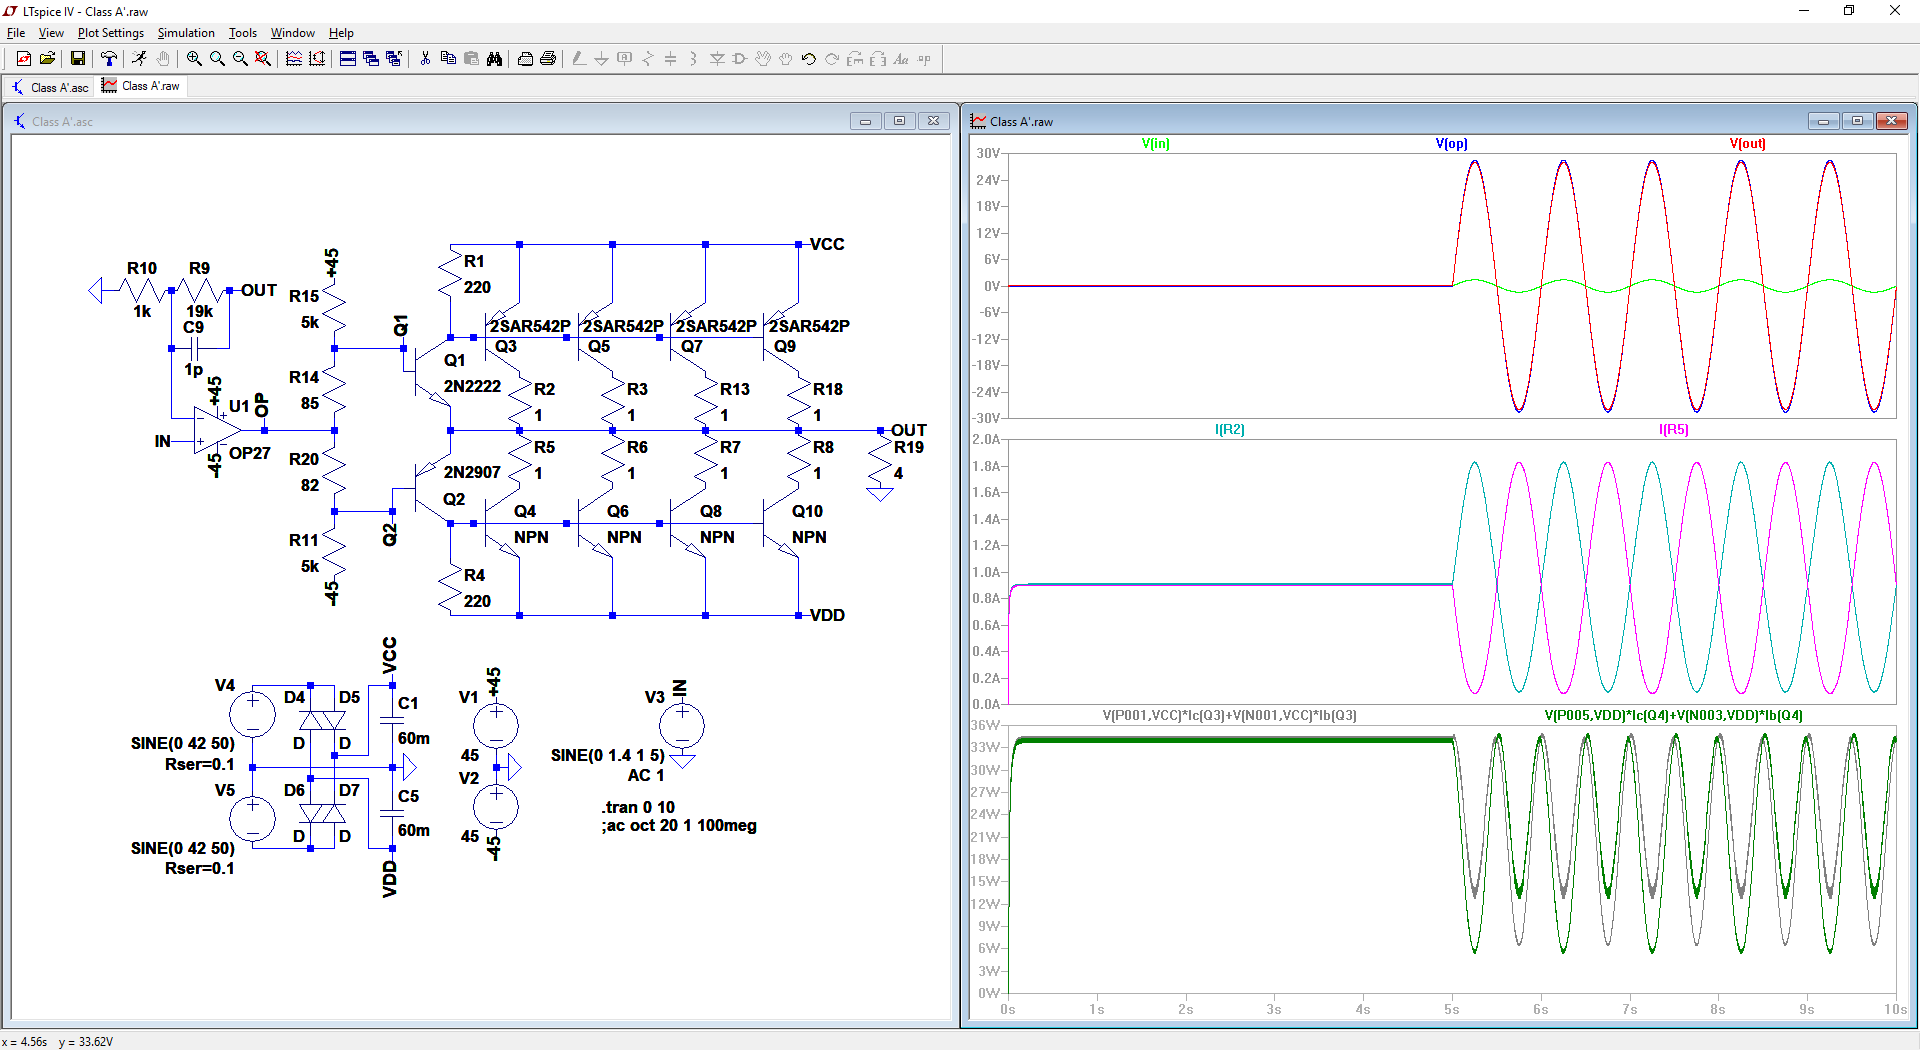Maximize the Class A'.asc schematic window
Viewport: 1920px width, 1050px height.
[899, 121]
